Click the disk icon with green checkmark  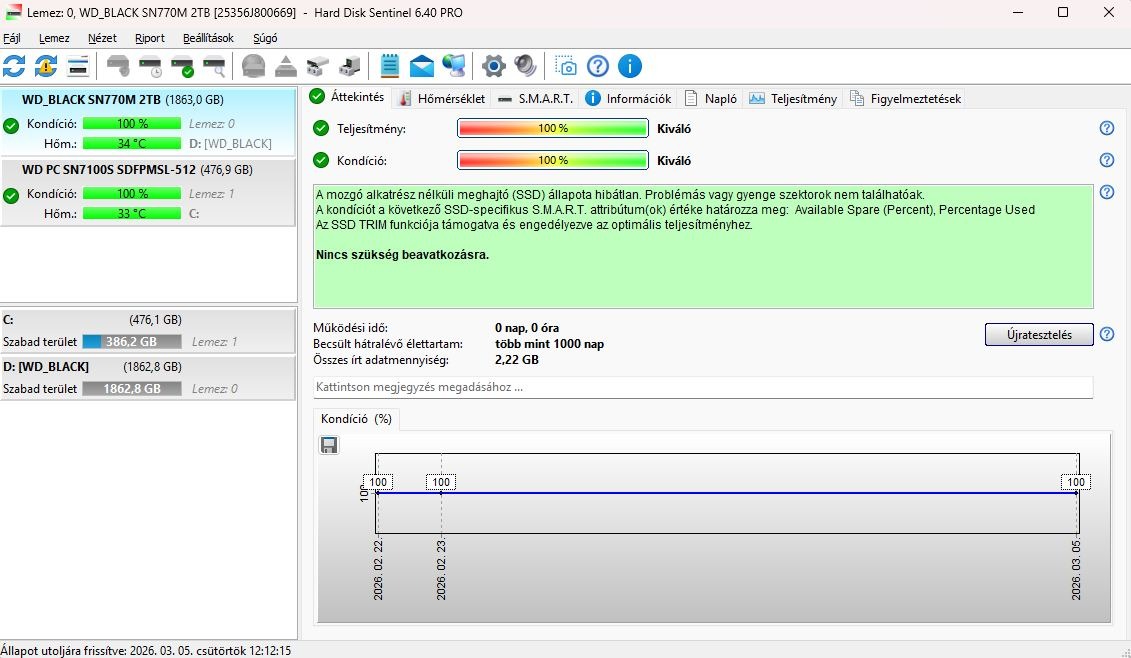tap(182, 66)
